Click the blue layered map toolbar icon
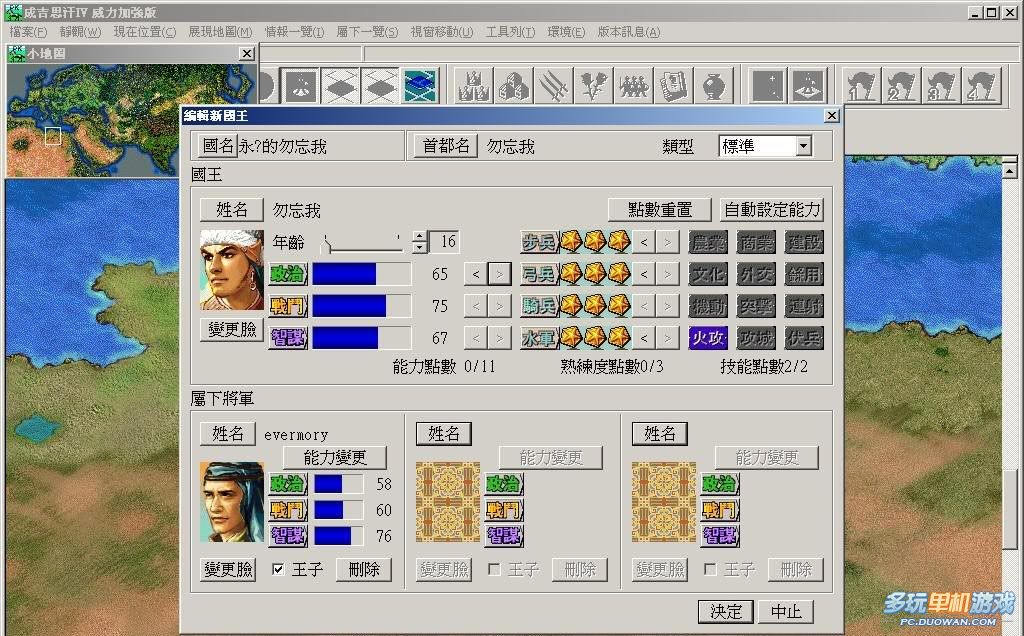The height and width of the screenshot is (636, 1024). tap(419, 86)
